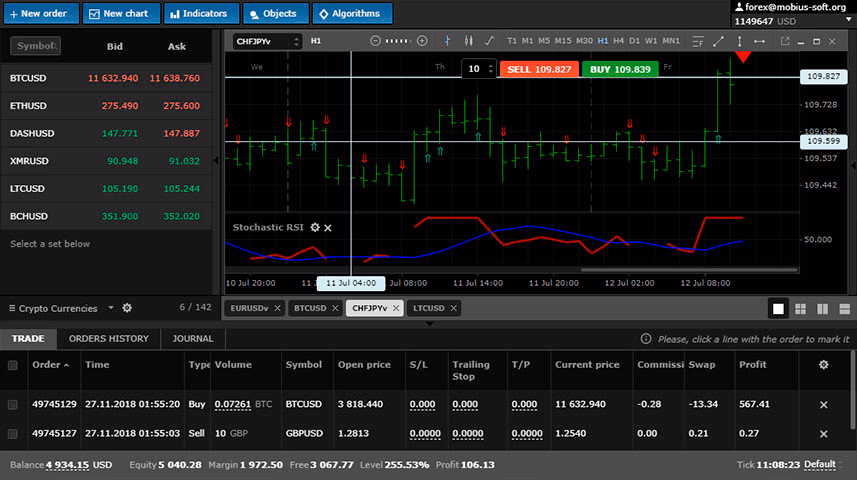Switch chart to line view
Viewport: 857px width, 480px height.
pyautogui.click(x=489, y=41)
